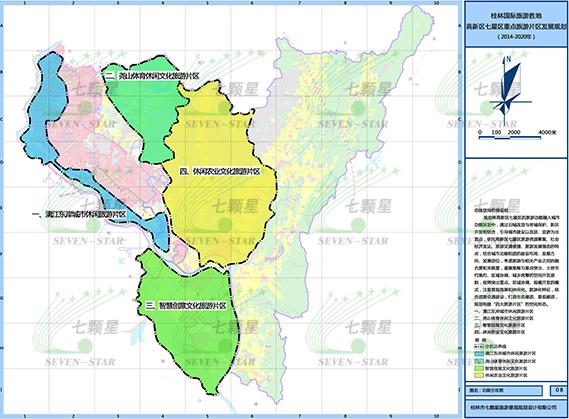Click the map label starting with 三
The width and height of the screenshot is (569, 419).
186,306
